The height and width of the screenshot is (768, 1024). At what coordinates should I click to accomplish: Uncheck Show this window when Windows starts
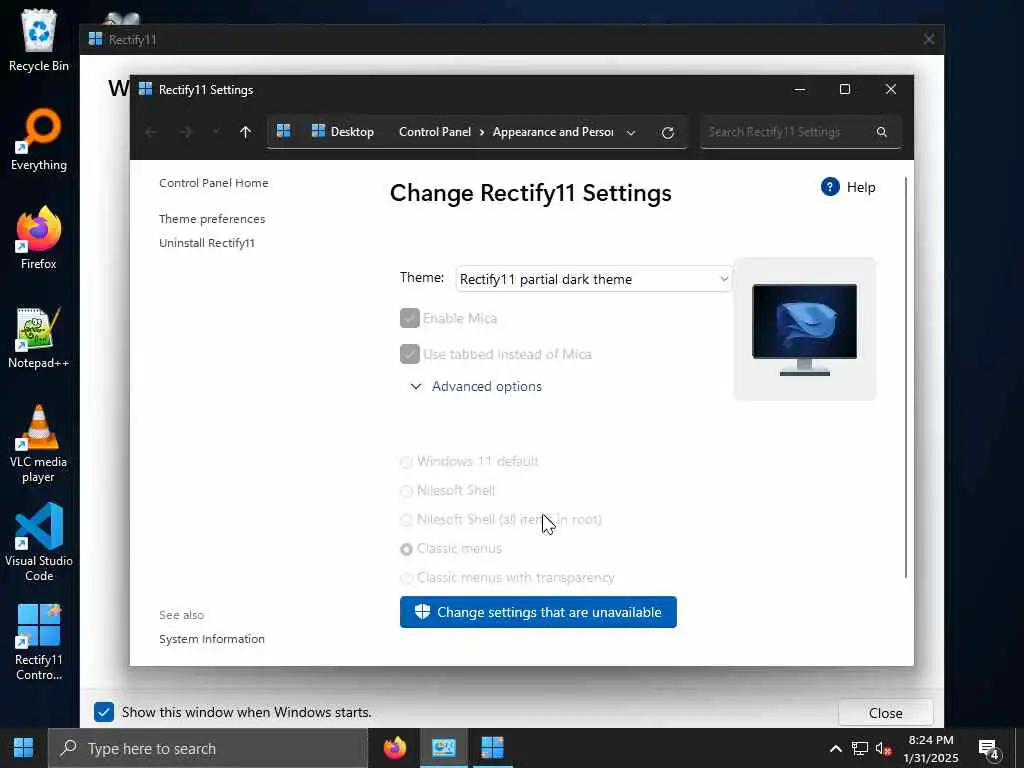(x=104, y=712)
